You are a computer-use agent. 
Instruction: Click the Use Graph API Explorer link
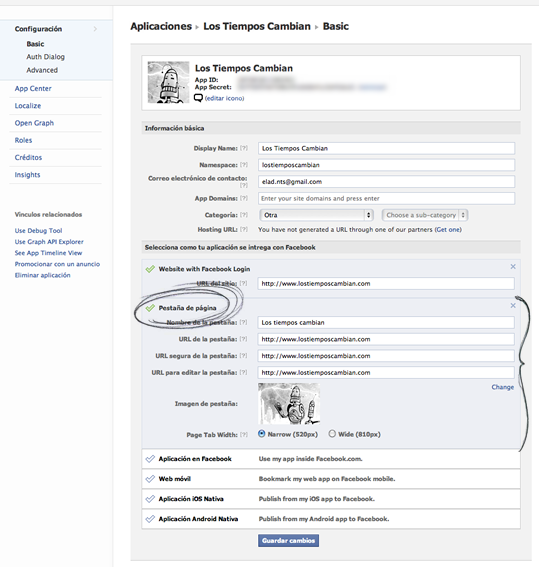pos(49,242)
